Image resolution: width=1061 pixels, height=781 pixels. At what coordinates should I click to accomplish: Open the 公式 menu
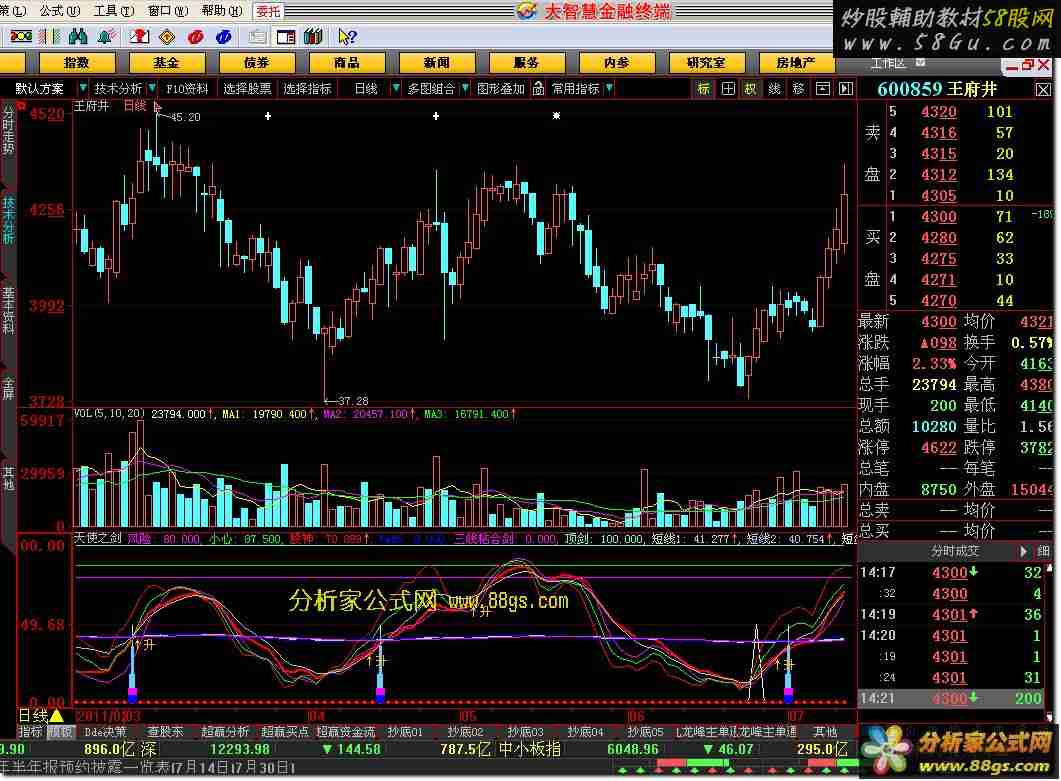60,11
